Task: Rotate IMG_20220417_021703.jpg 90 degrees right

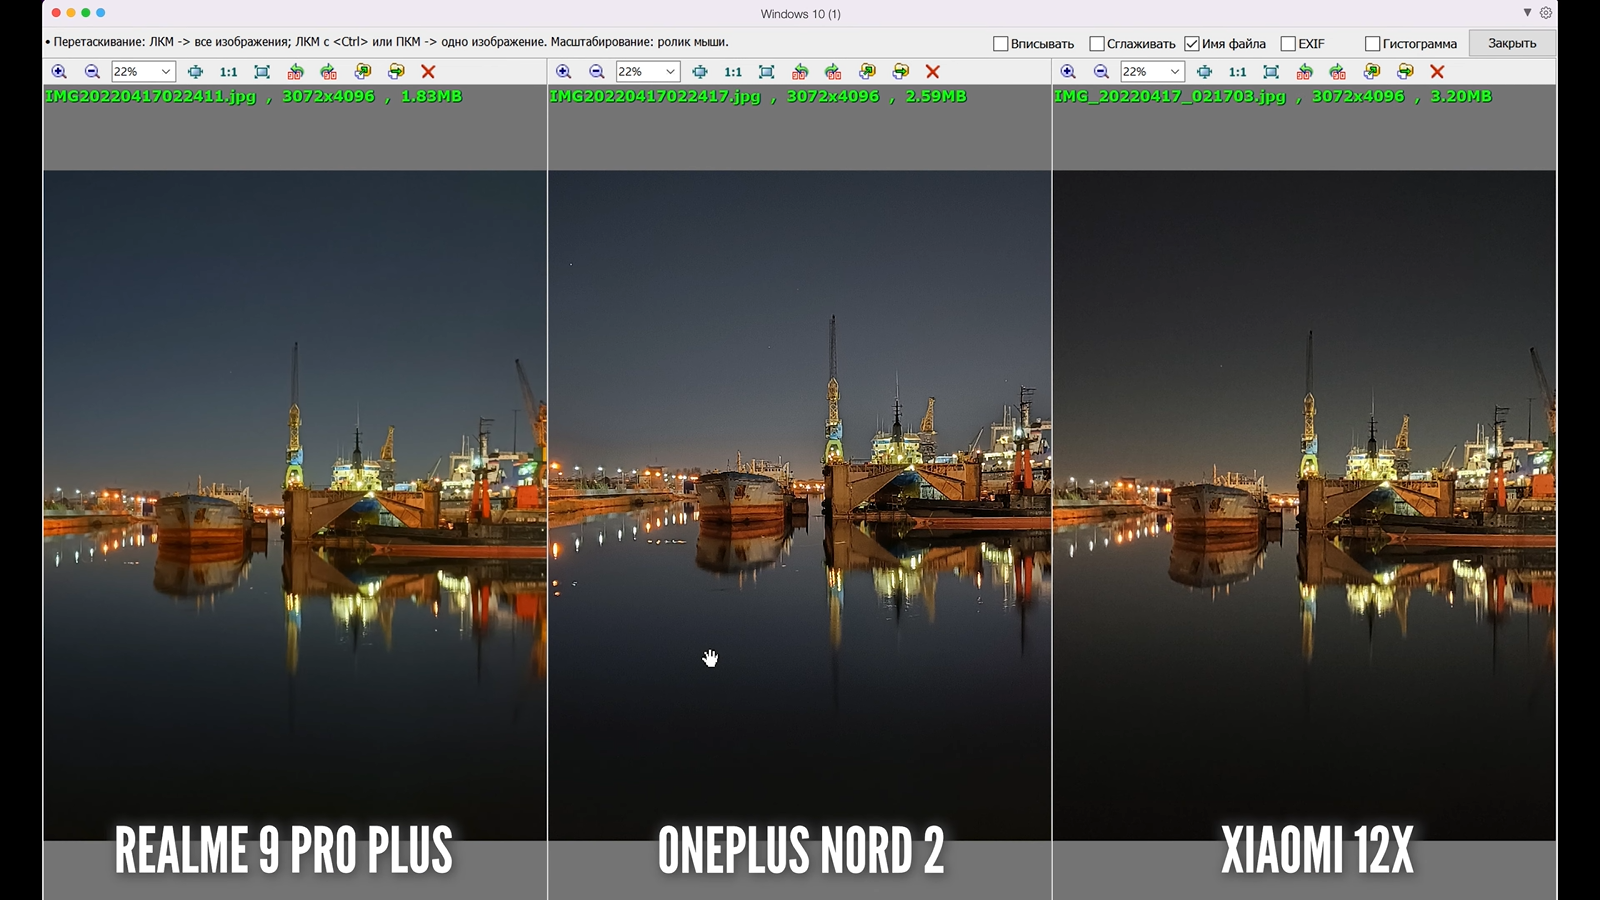Action: pyautogui.click(x=1337, y=72)
